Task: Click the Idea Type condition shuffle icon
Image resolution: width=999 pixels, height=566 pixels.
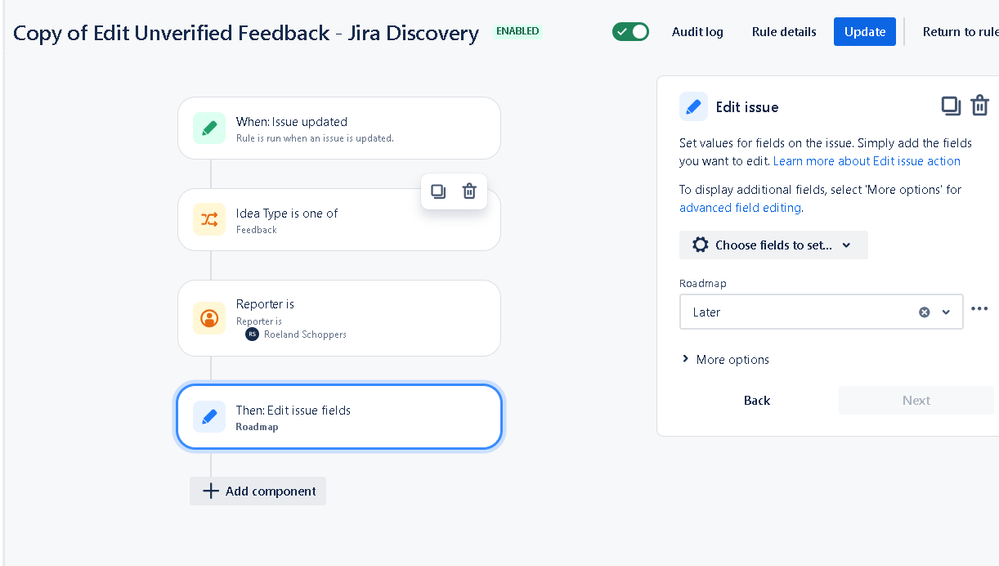Action: [209, 220]
